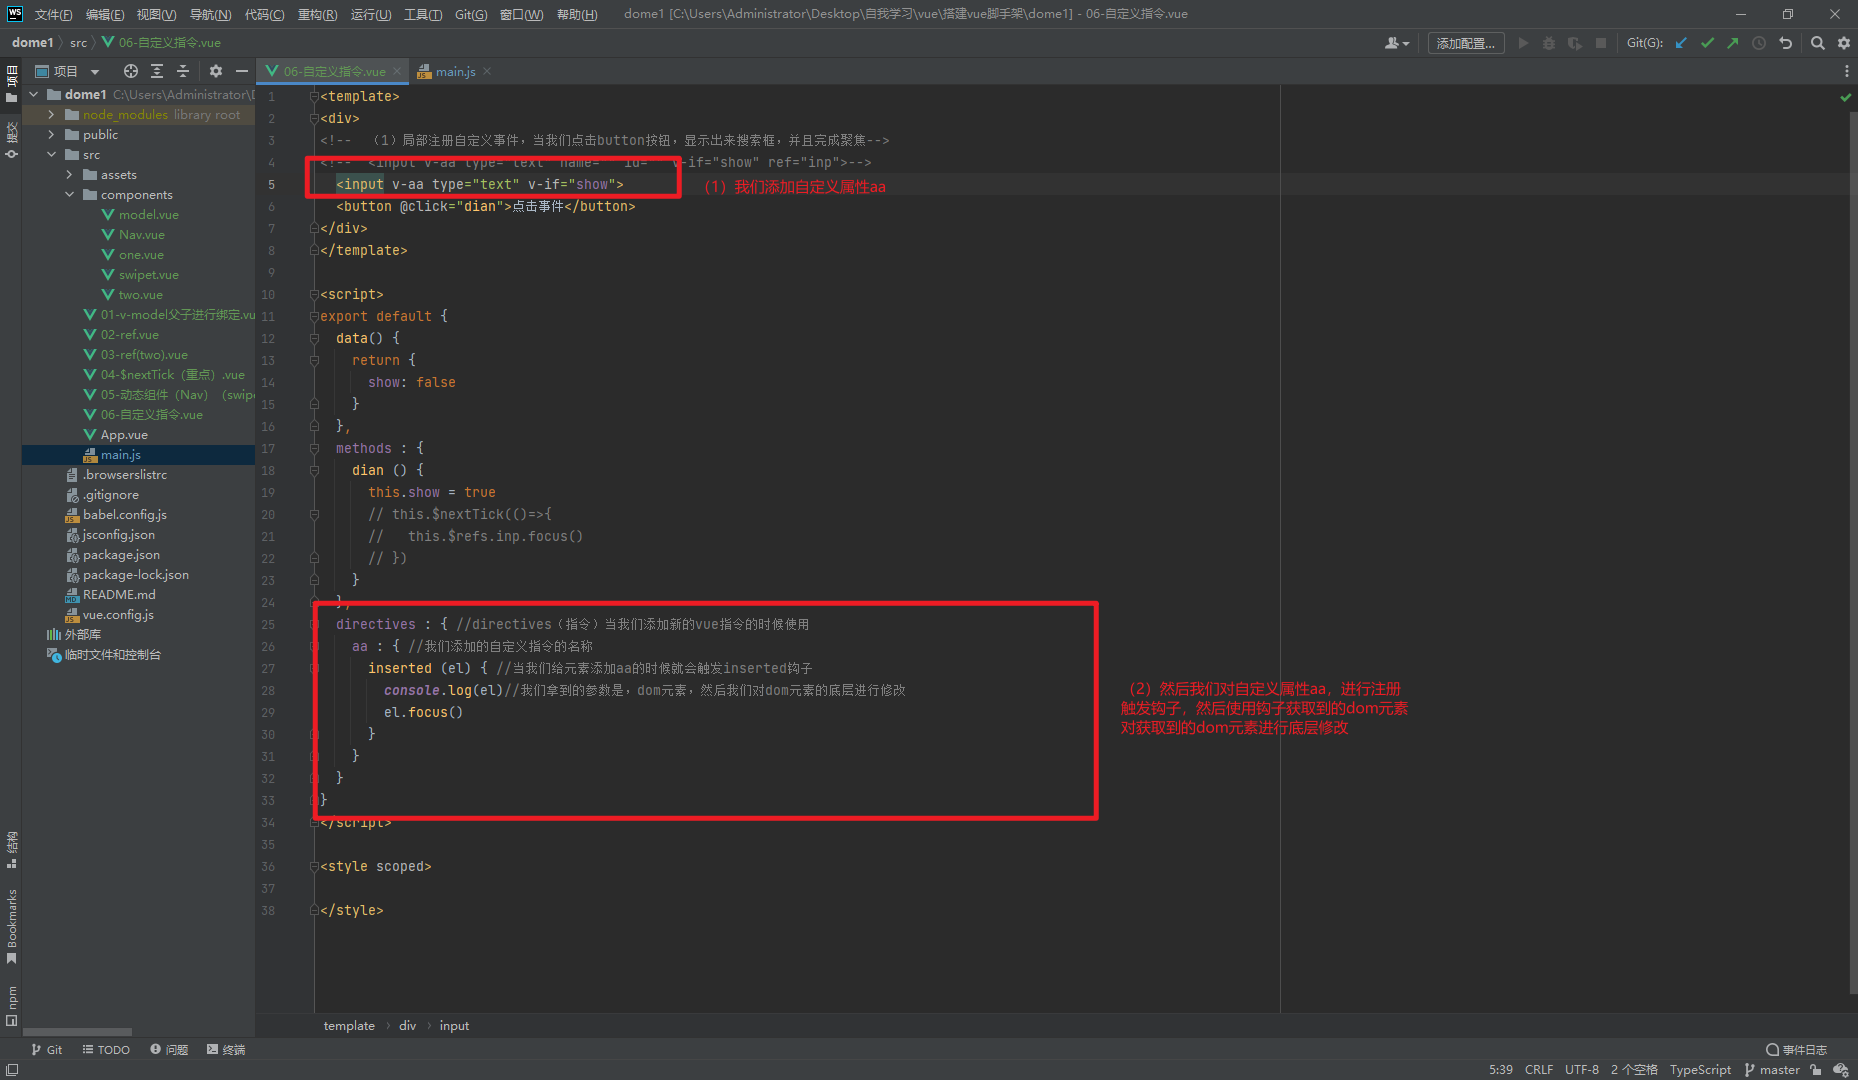The image size is (1858, 1080).
Task: Open App.vue in the project tree
Action: (124, 435)
